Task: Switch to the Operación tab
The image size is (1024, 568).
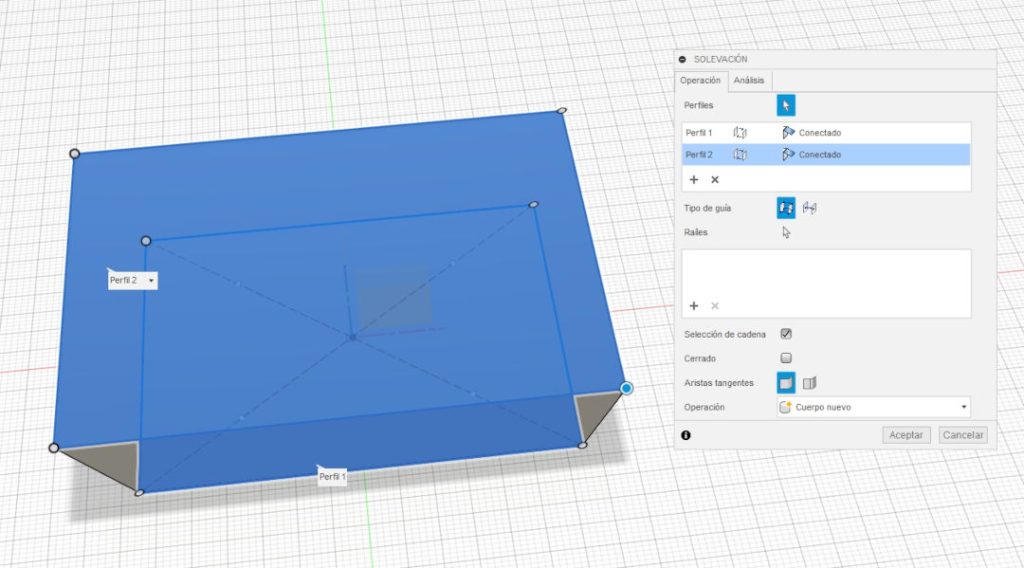Action: point(700,81)
